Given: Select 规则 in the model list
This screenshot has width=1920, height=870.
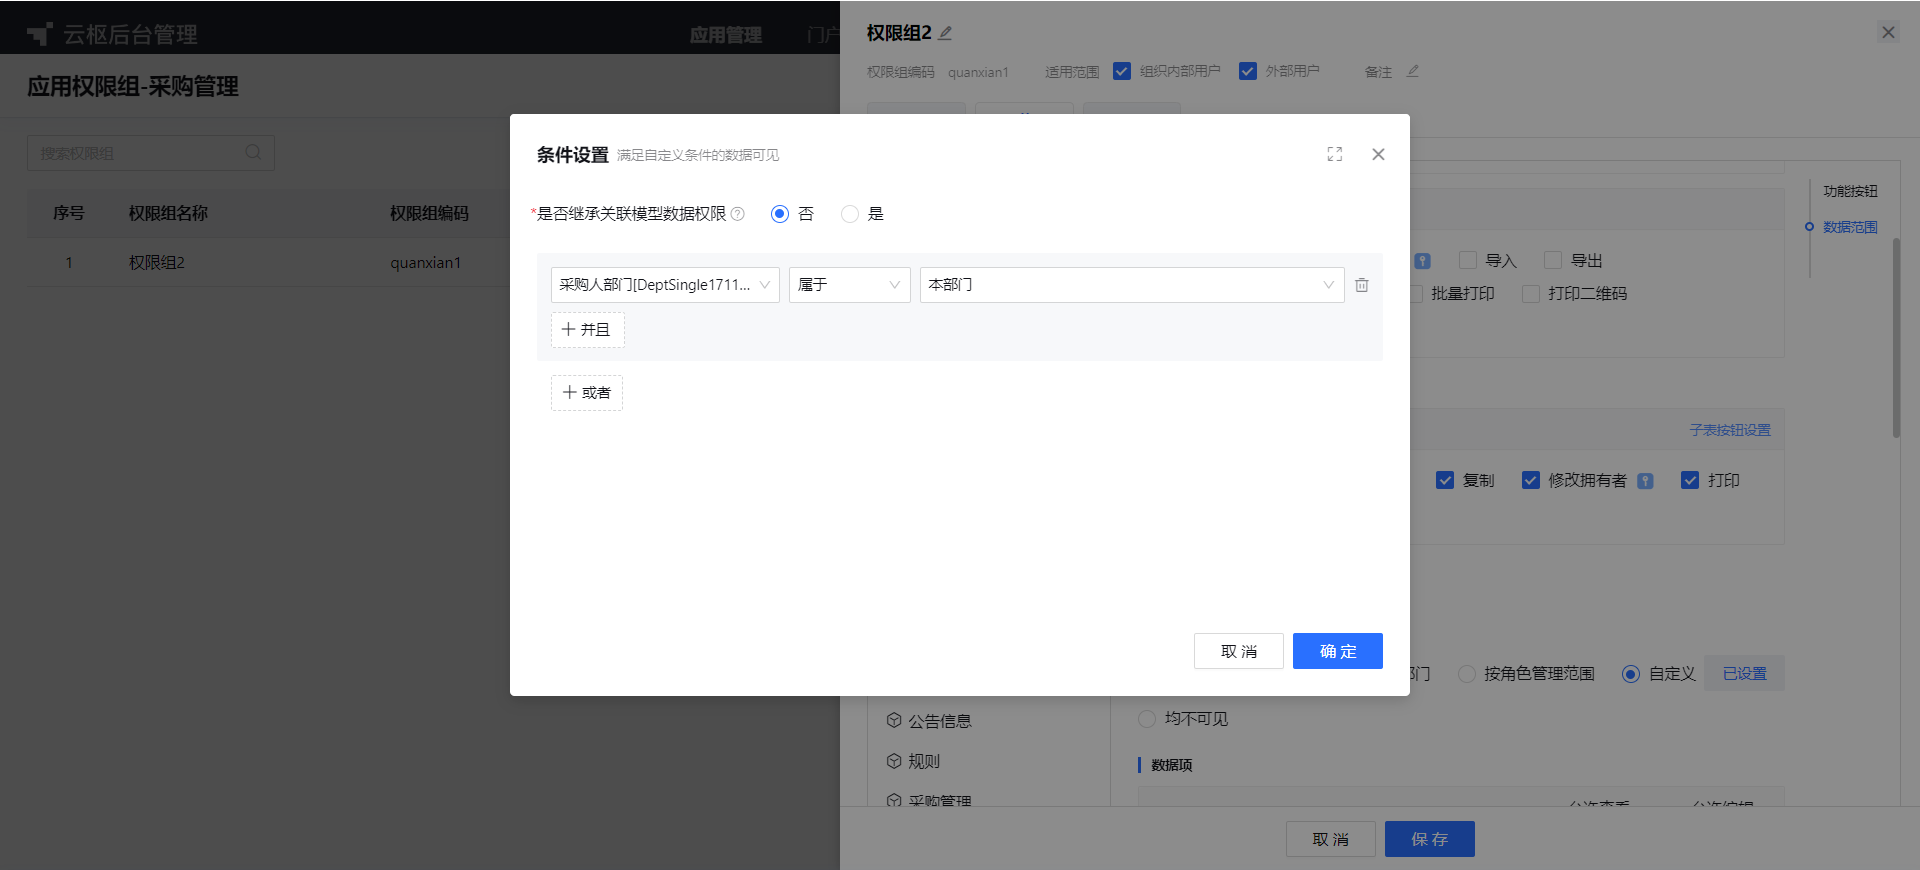Looking at the screenshot, I should coord(924,762).
